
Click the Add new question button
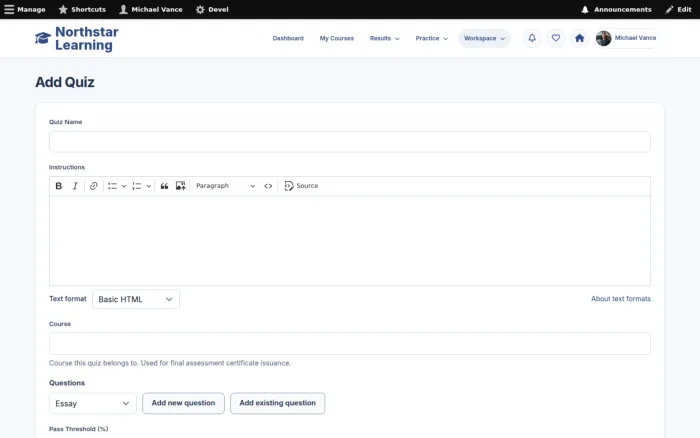click(x=183, y=403)
